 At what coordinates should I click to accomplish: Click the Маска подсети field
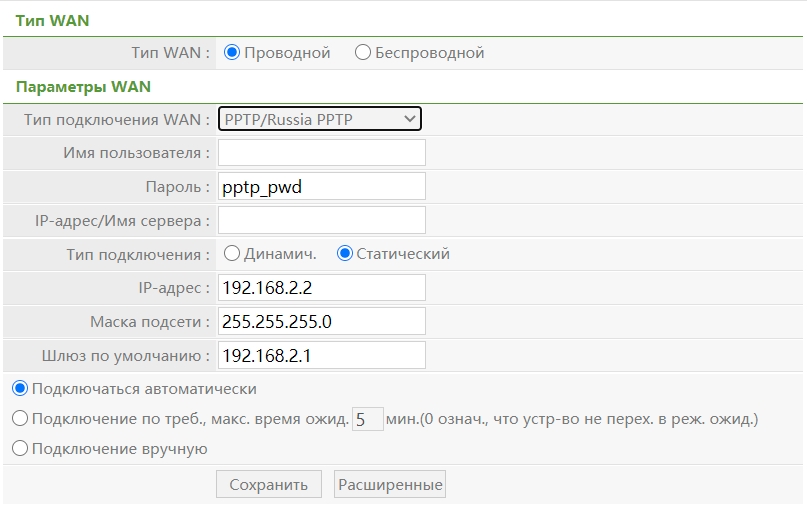coord(321,322)
